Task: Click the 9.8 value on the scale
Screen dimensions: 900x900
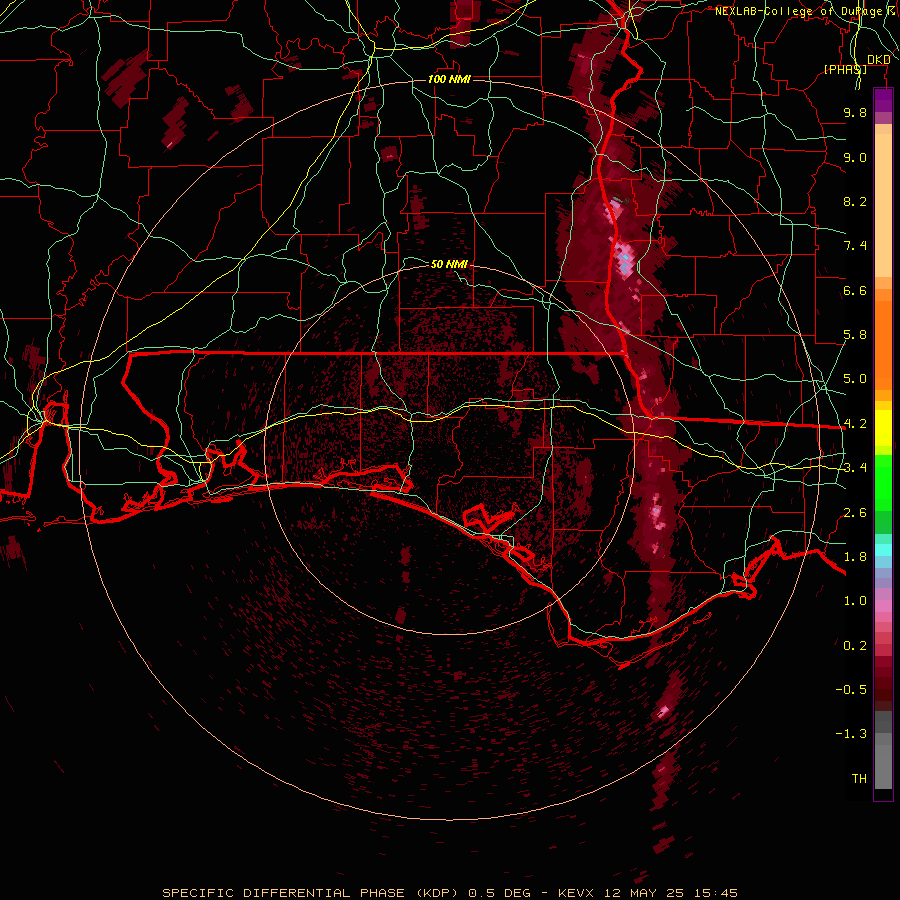Action: pyautogui.click(x=855, y=112)
